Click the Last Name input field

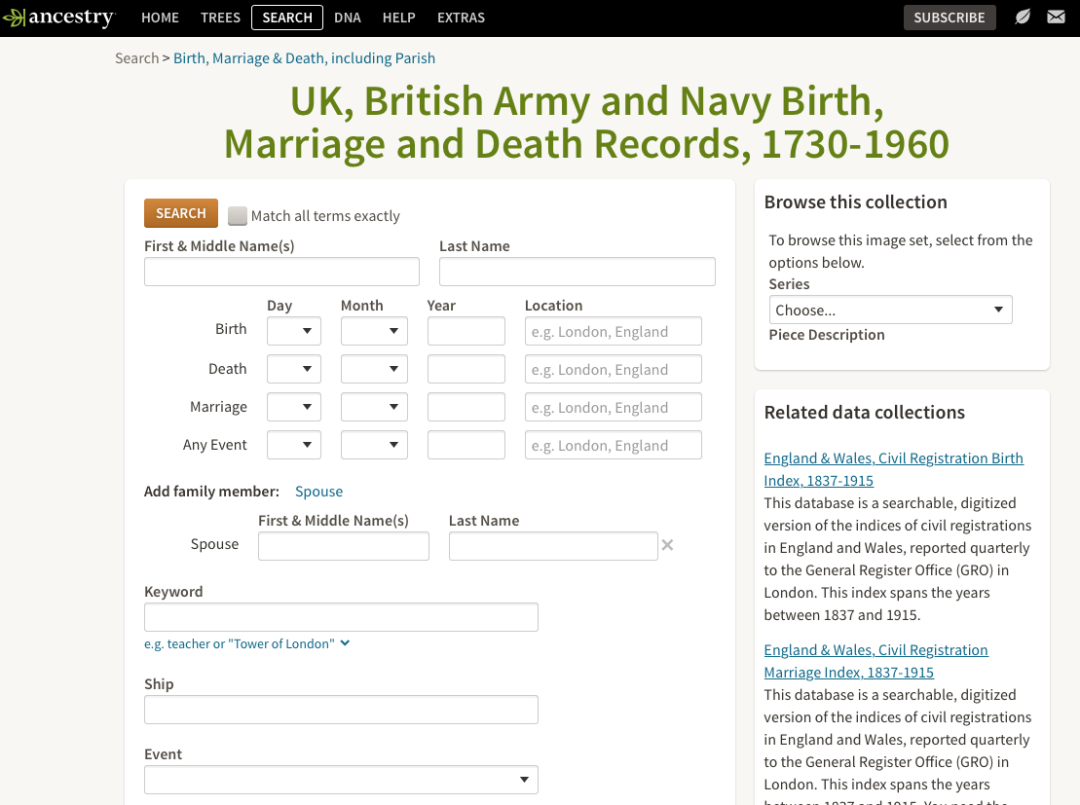click(x=577, y=272)
